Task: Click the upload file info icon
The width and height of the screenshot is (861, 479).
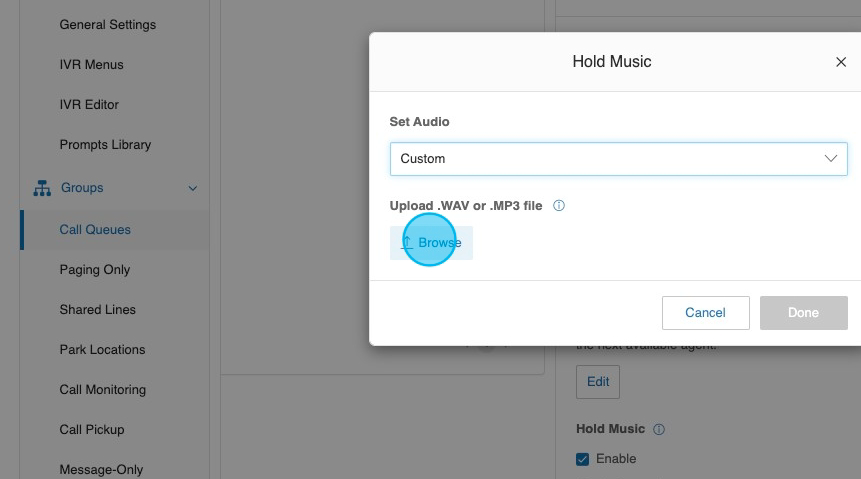Action: click(x=559, y=206)
